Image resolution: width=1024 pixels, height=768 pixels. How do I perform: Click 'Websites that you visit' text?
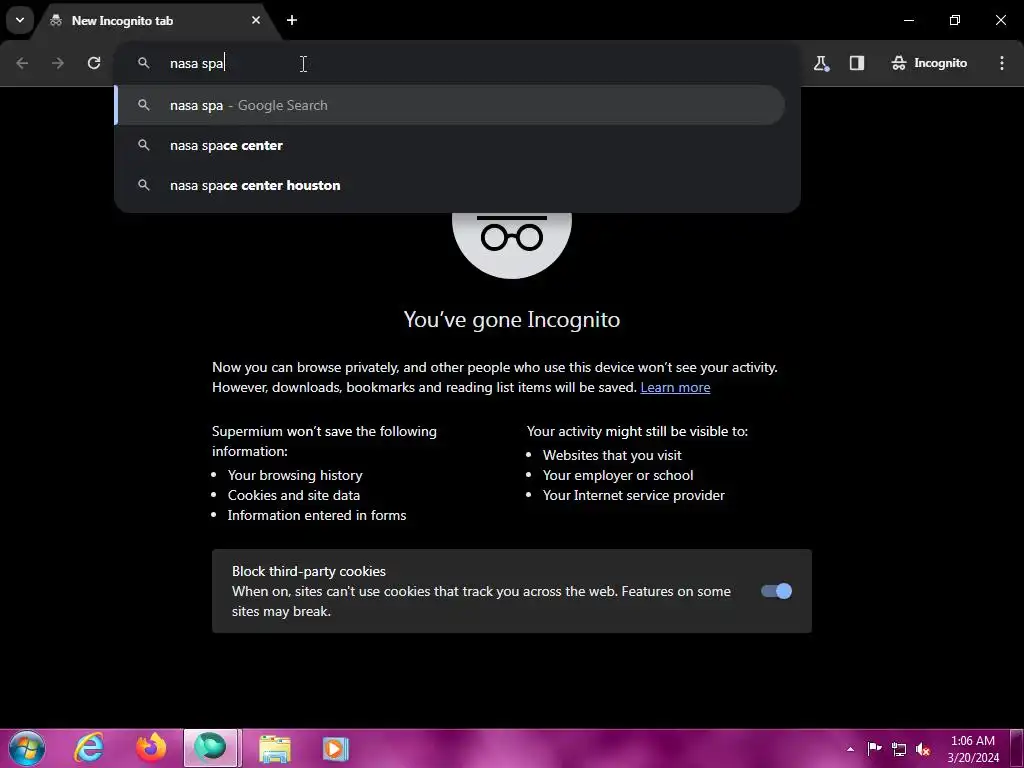[x=612, y=455]
